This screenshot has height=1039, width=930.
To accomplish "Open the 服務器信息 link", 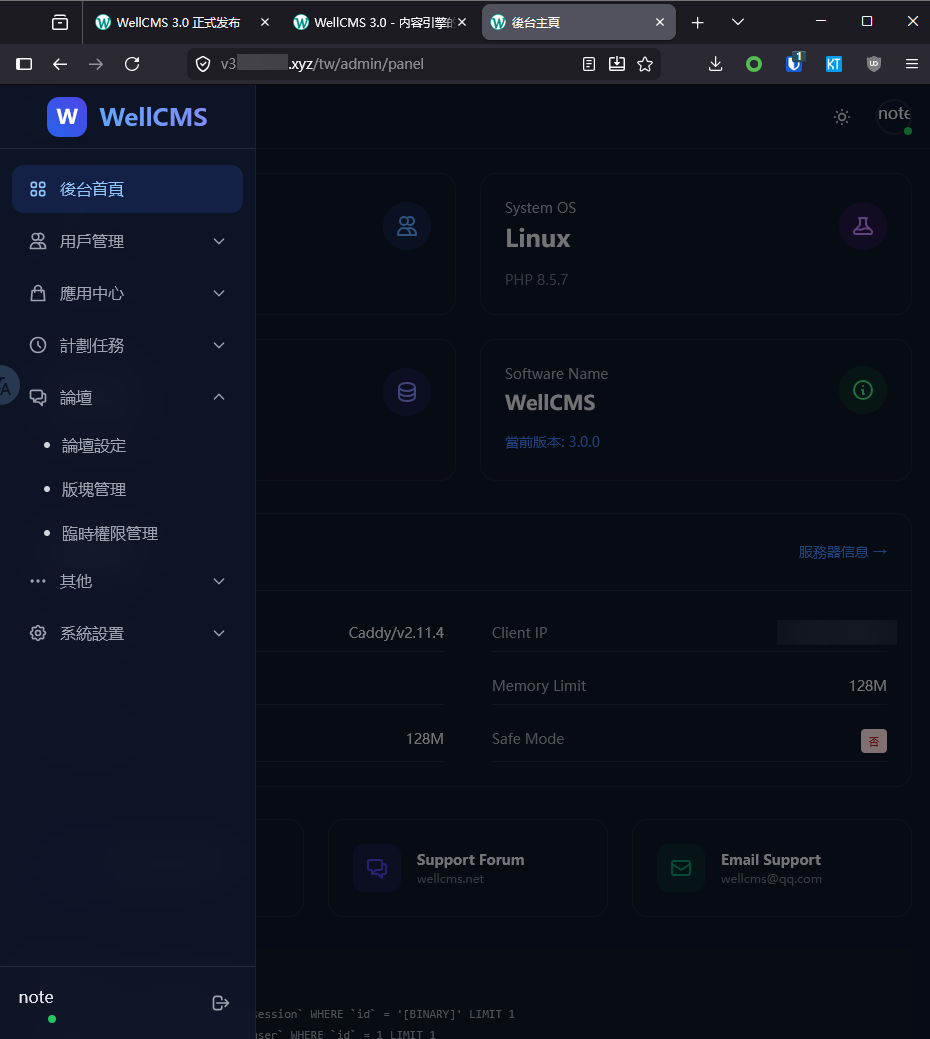I will pyautogui.click(x=843, y=552).
